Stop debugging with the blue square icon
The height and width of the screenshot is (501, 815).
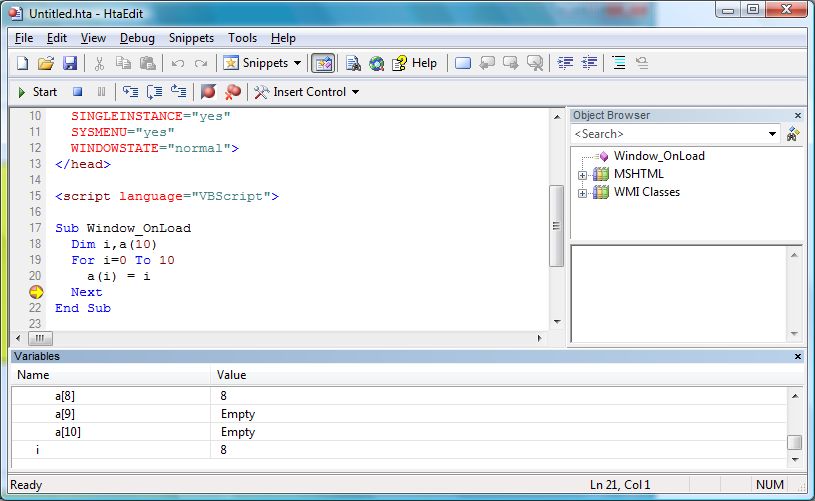(77, 92)
